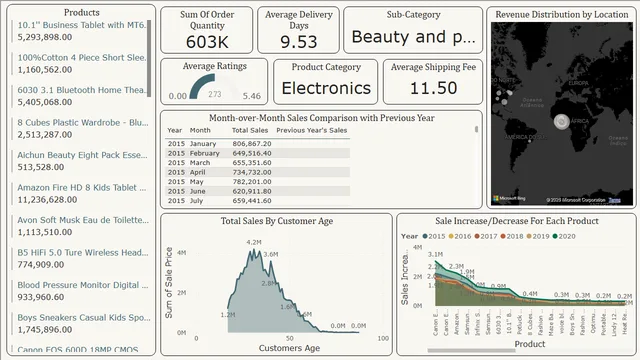This screenshot has height=360, width=640.
Task: Click the Total Sales By Customer Age title
Action: pyautogui.click(x=277, y=221)
